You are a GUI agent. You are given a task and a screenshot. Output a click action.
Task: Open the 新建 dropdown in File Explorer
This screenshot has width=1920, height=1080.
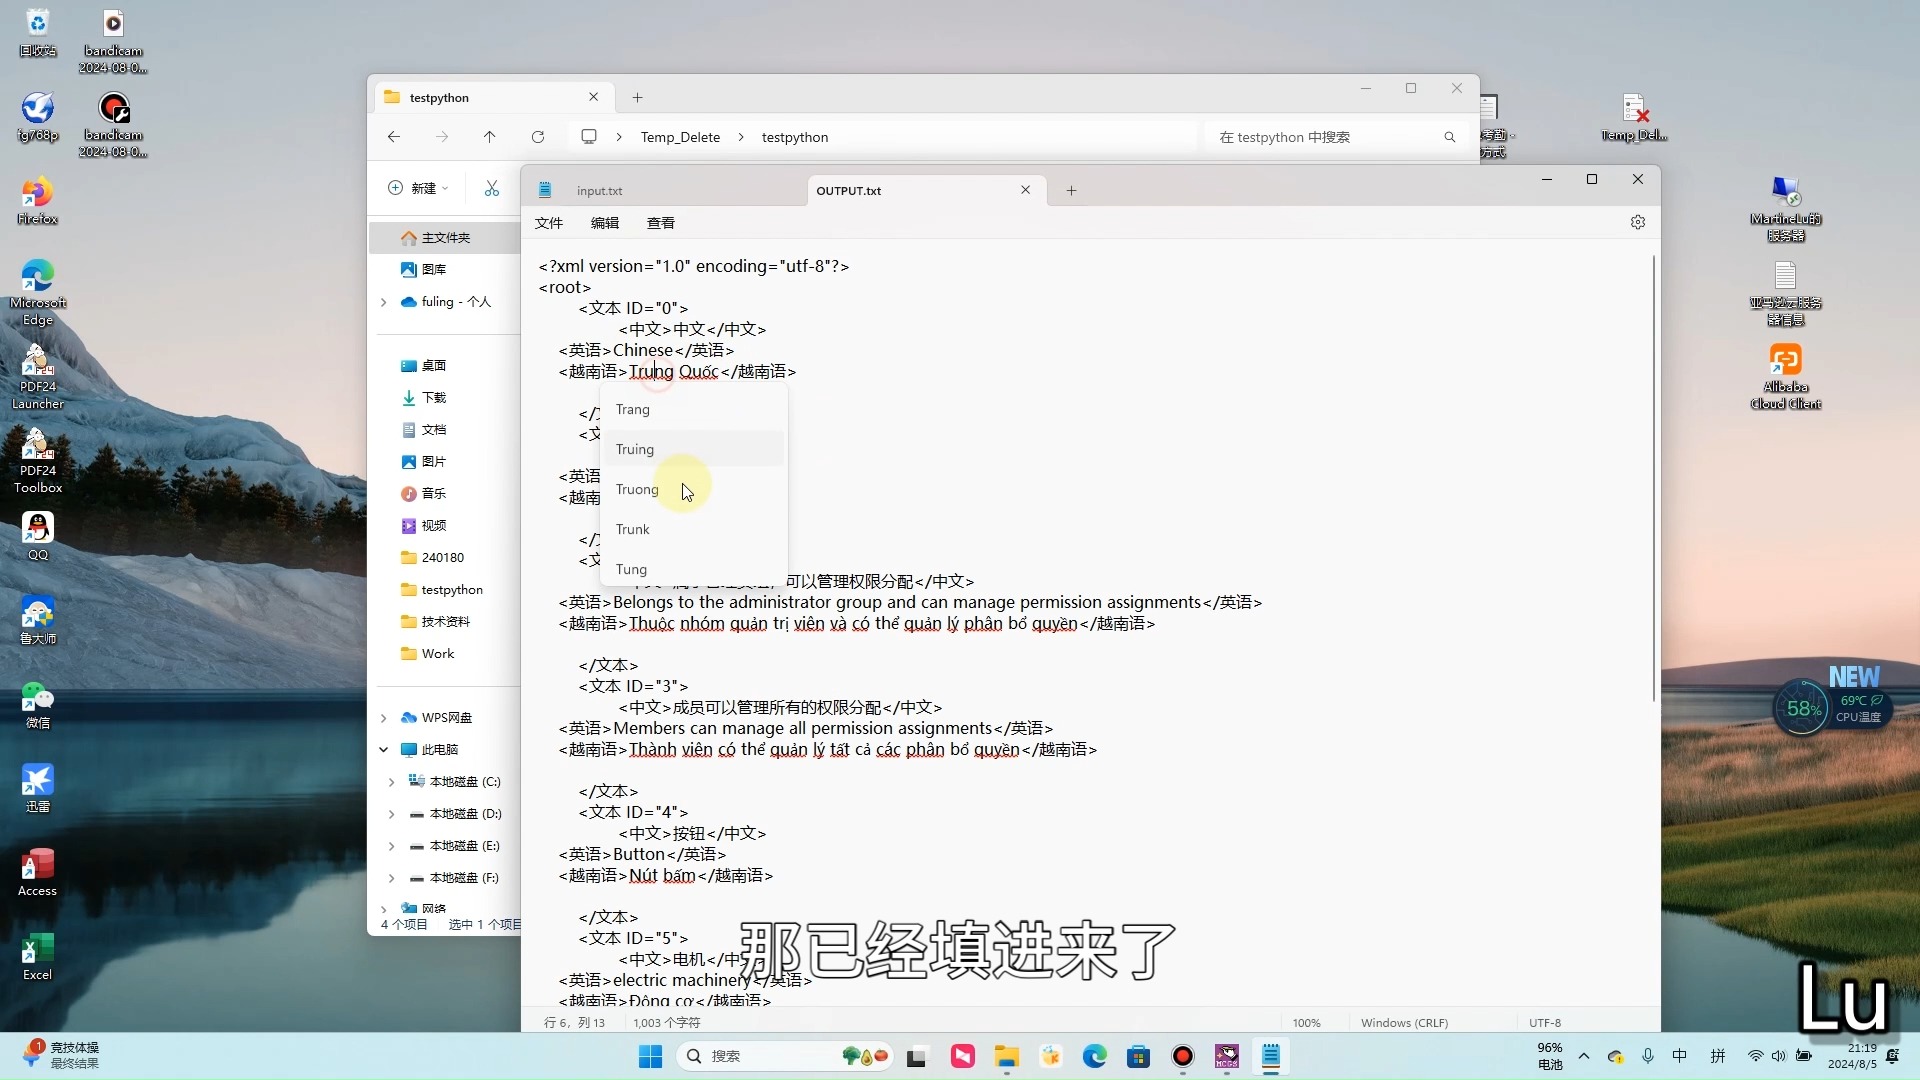click(x=419, y=188)
